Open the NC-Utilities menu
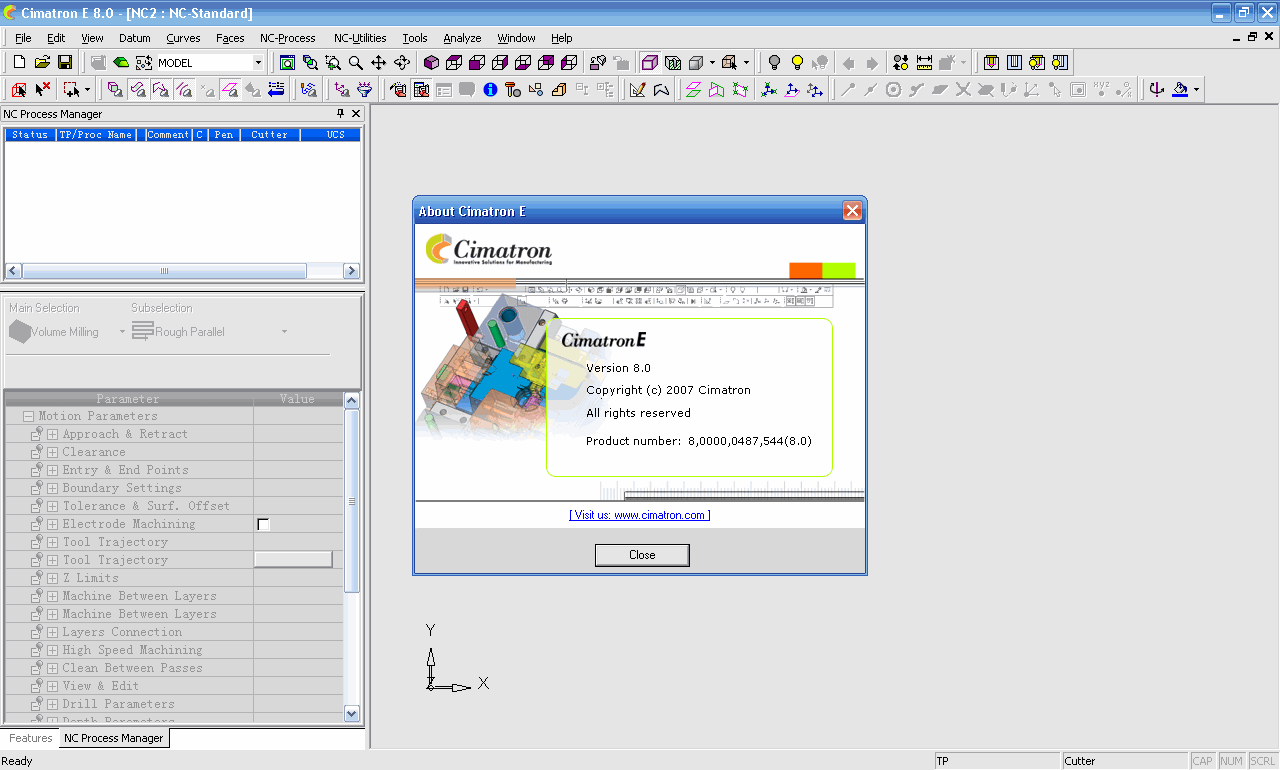Screen dimensions: 1280x770 [x=360, y=38]
